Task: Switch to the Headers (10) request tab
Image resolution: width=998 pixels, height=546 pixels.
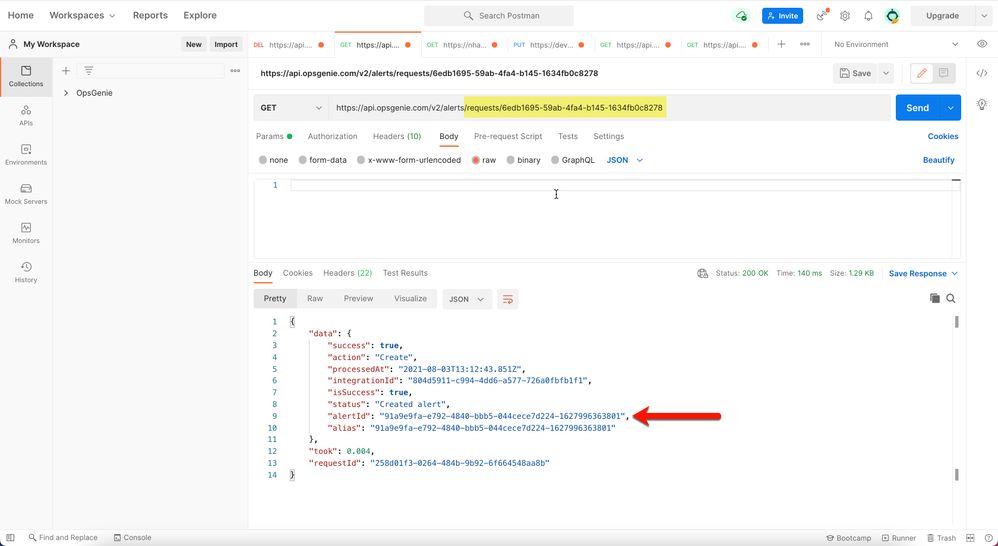Action: [x=397, y=136]
